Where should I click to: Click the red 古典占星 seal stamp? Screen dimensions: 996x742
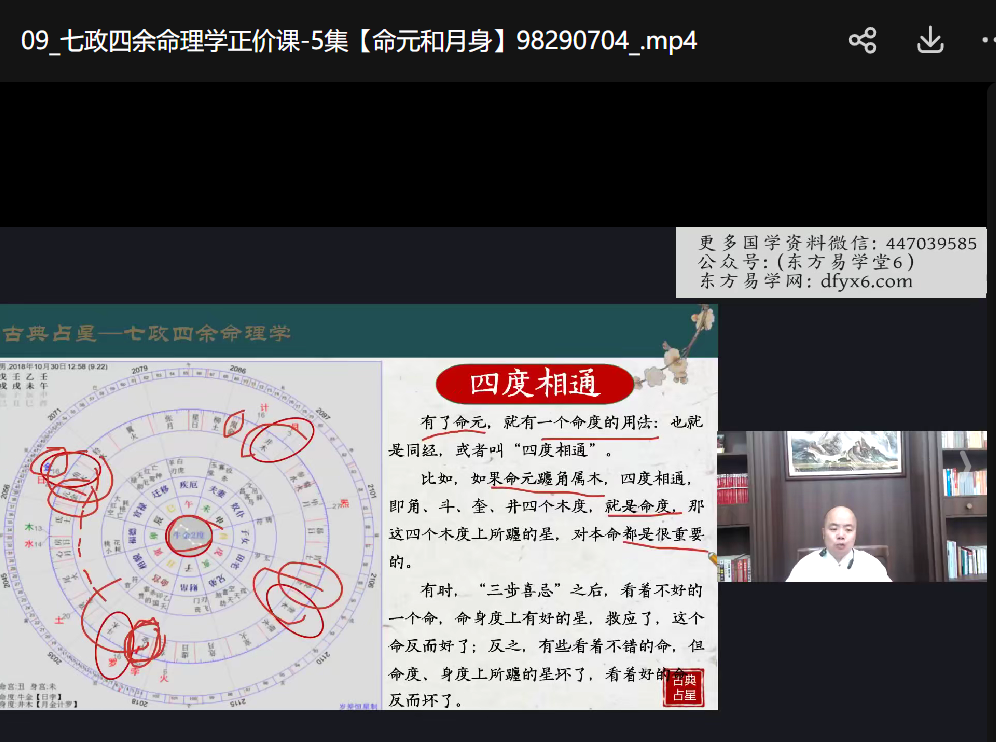click(x=685, y=689)
